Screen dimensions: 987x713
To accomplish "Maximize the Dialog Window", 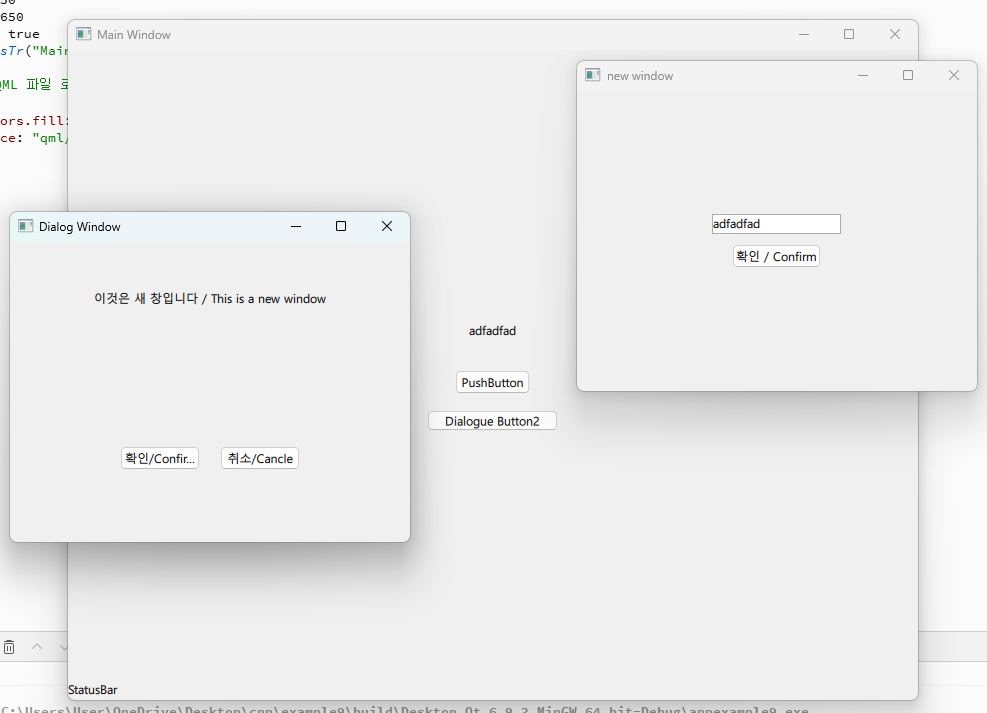I will [341, 227].
